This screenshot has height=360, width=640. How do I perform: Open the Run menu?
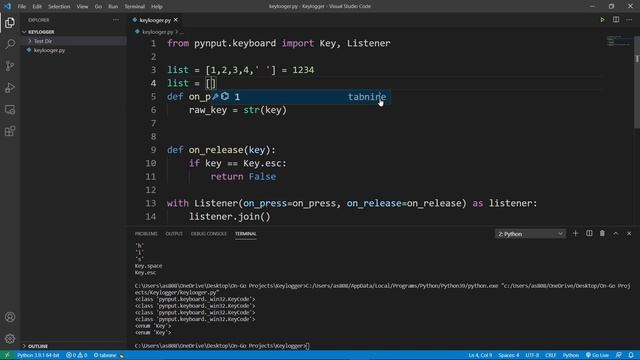(x=113, y=7)
